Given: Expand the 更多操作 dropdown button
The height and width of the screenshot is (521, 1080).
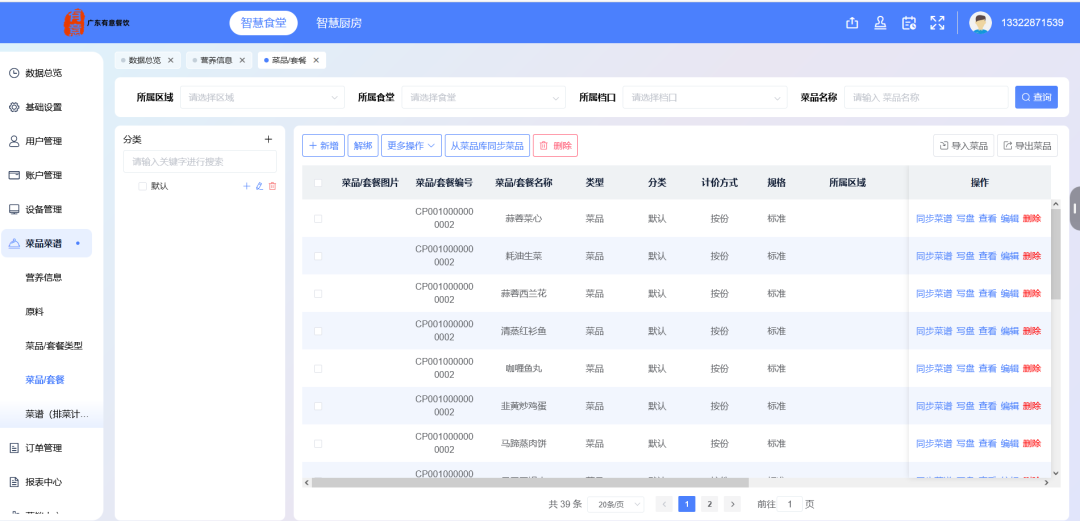Looking at the screenshot, I should point(411,145).
